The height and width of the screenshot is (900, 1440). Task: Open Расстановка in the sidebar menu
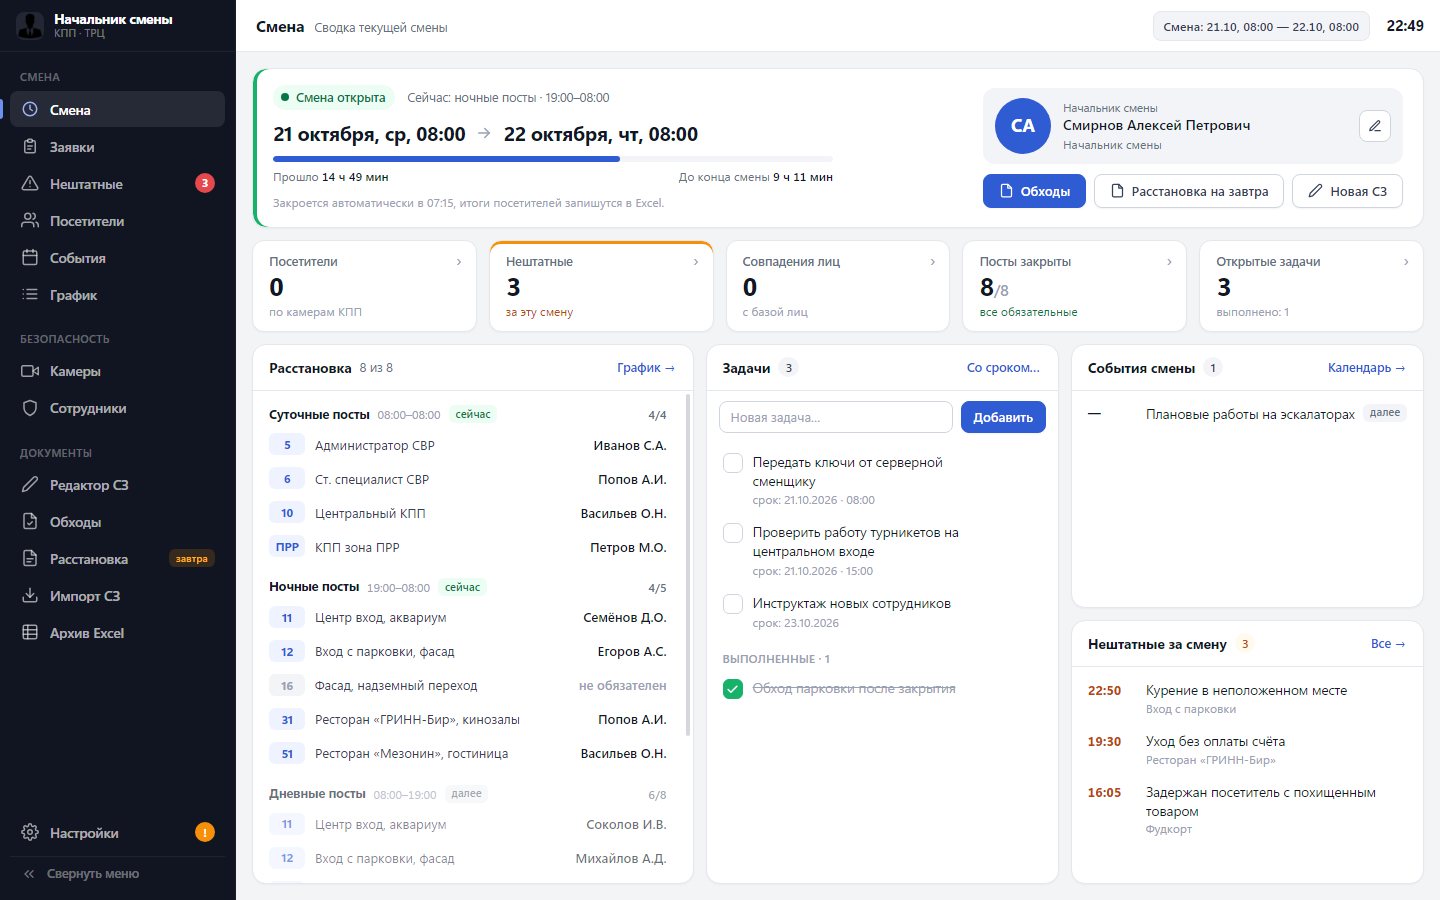click(x=118, y=559)
